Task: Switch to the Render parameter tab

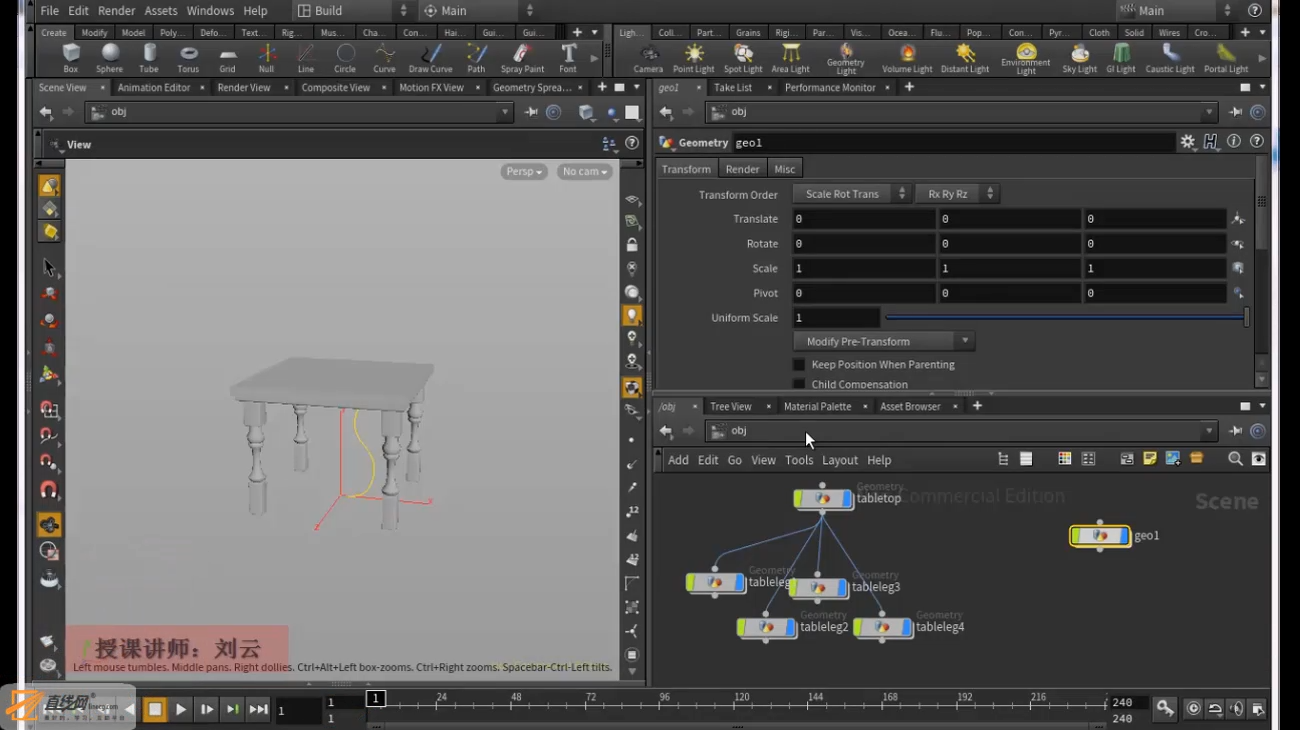Action: click(x=742, y=169)
